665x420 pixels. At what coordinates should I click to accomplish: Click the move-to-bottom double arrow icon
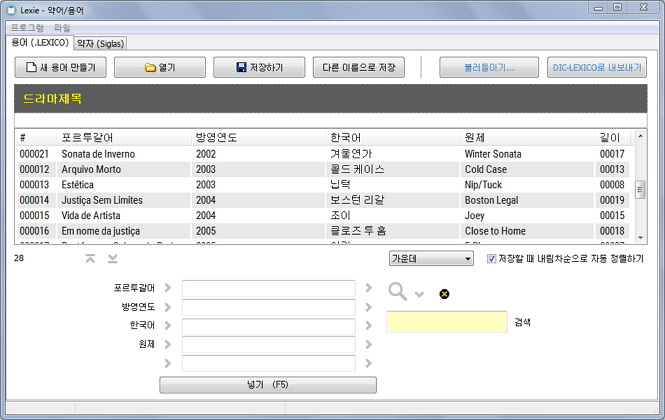pos(112,258)
